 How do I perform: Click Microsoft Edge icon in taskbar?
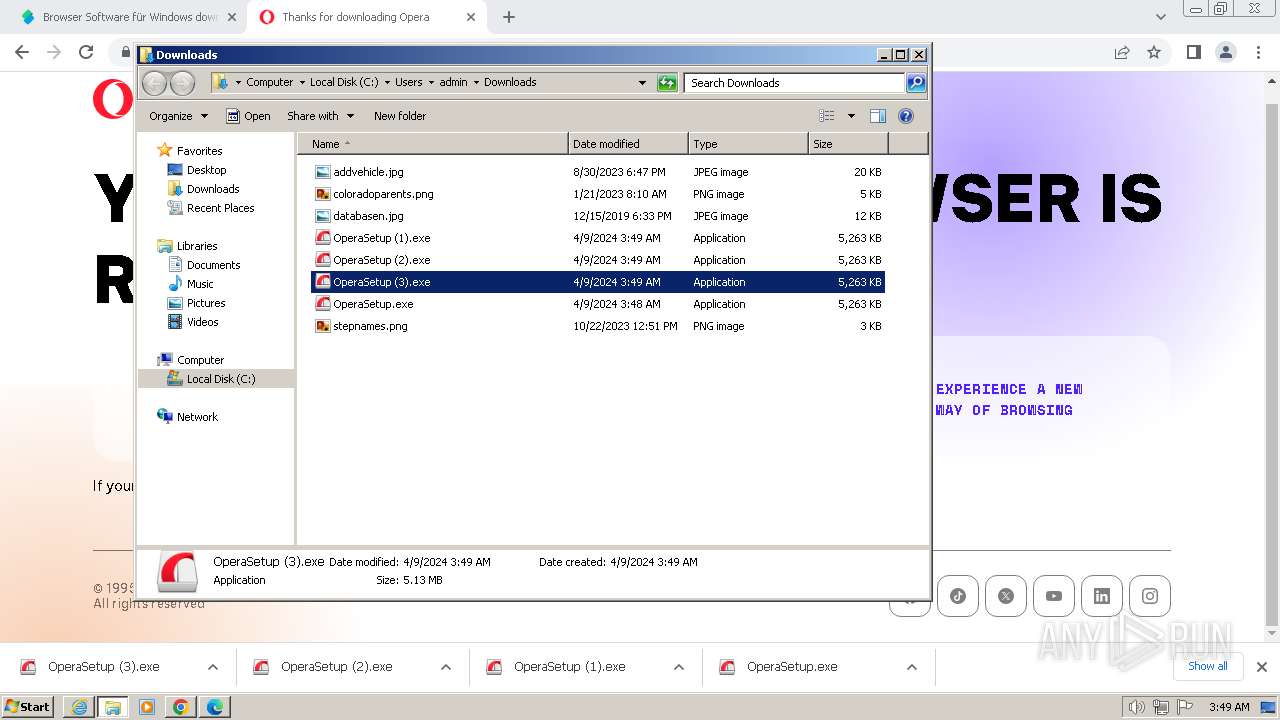(215, 707)
